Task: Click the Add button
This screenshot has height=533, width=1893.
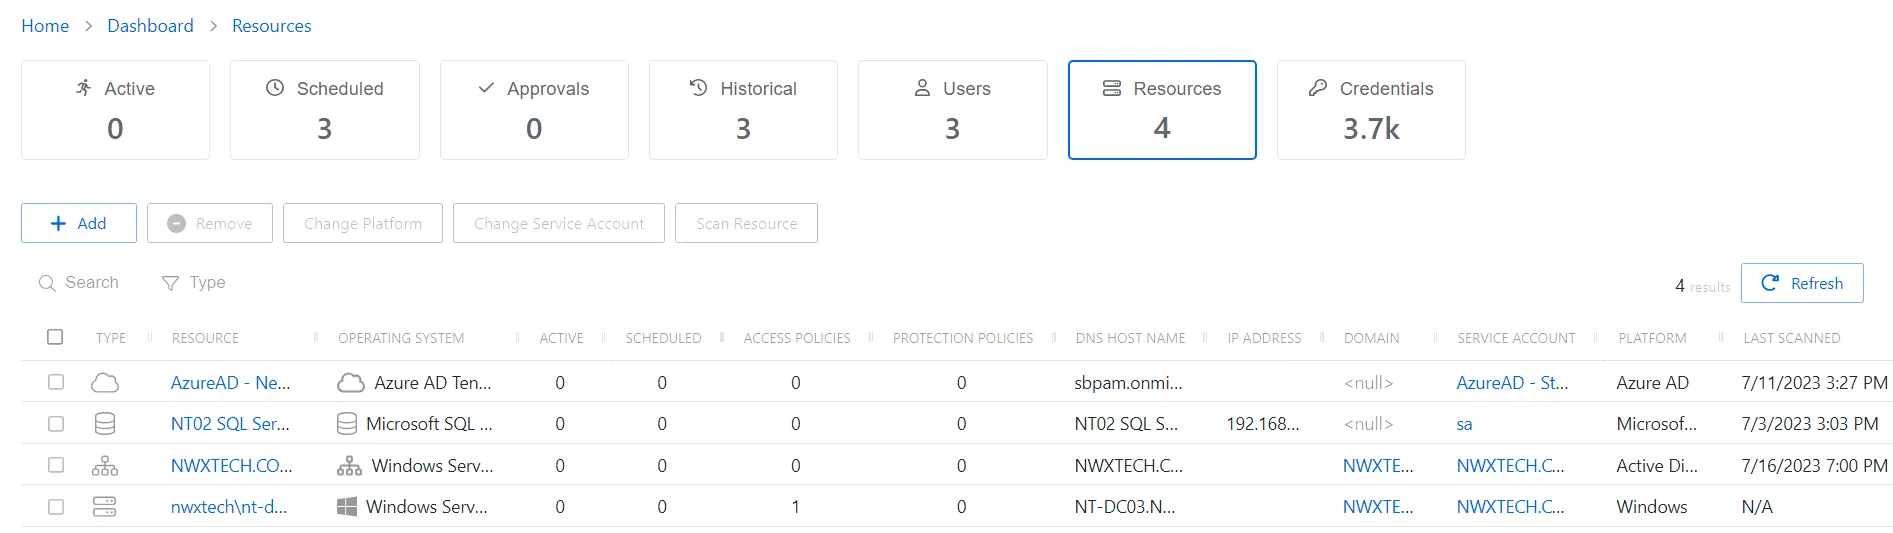Action: click(79, 223)
